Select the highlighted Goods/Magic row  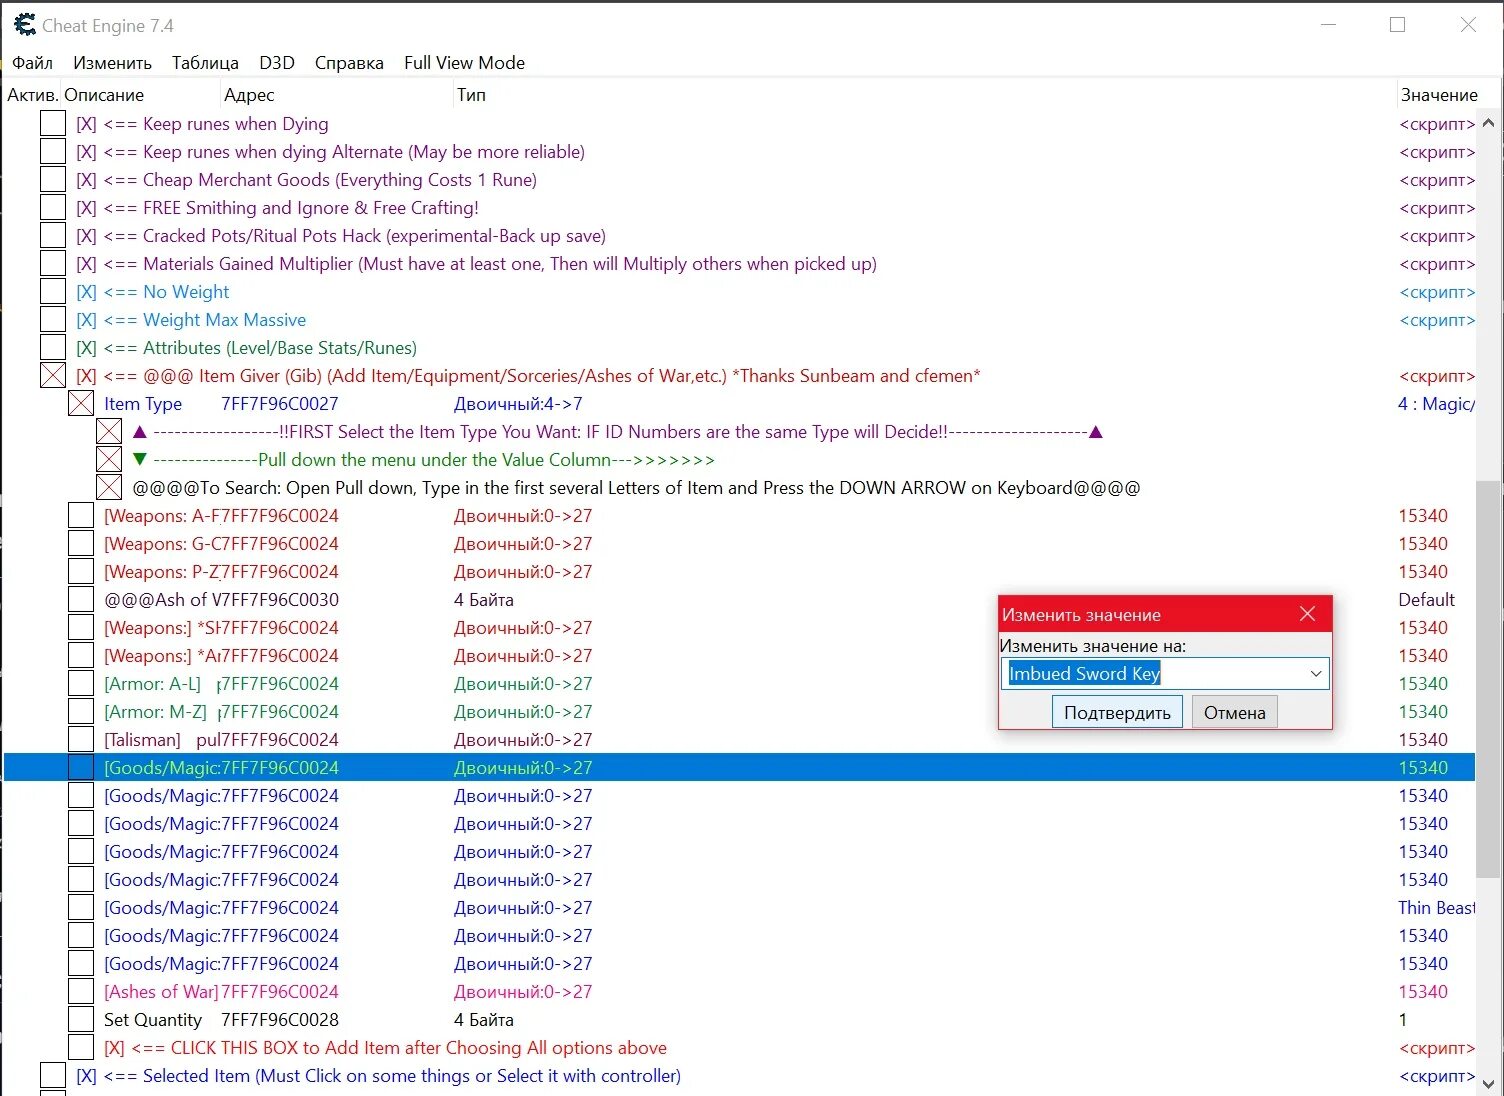[x=740, y=768]
